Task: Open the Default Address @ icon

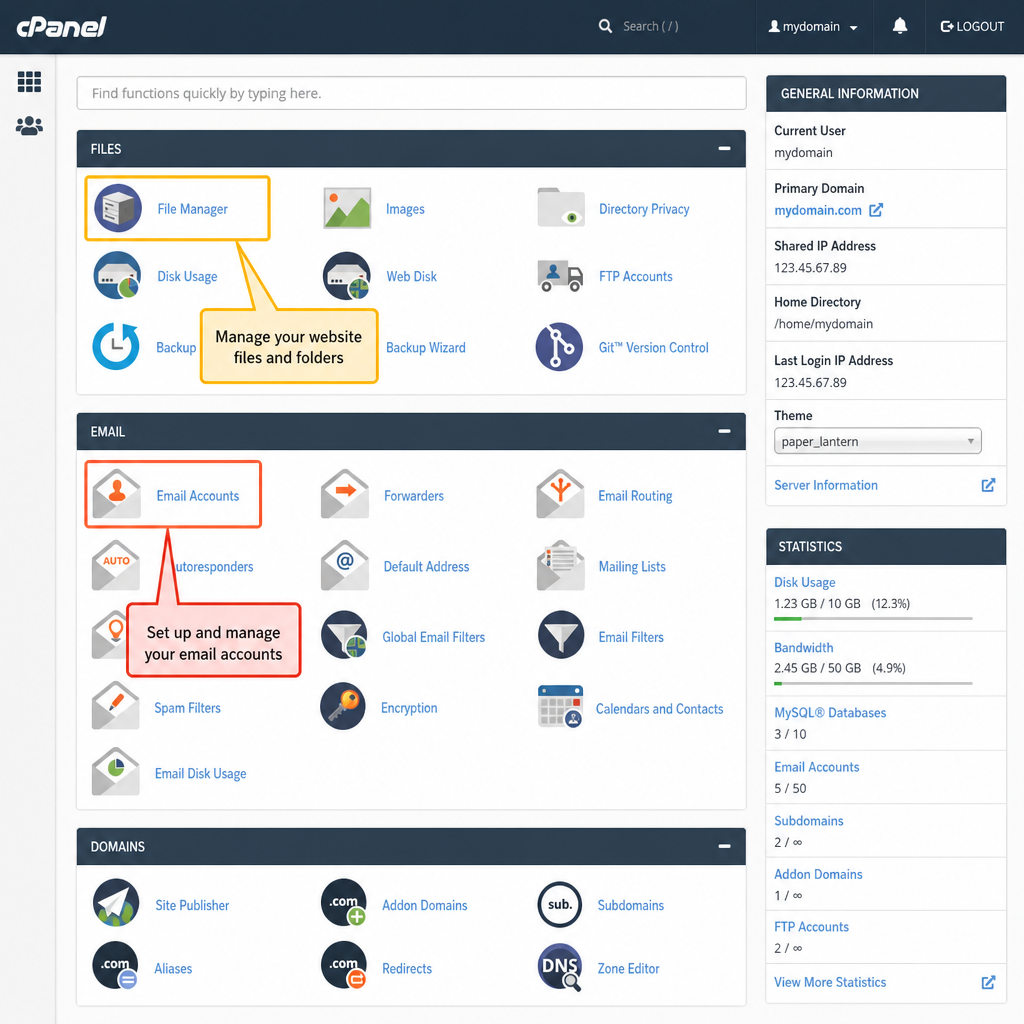Action: coord(345,566)
